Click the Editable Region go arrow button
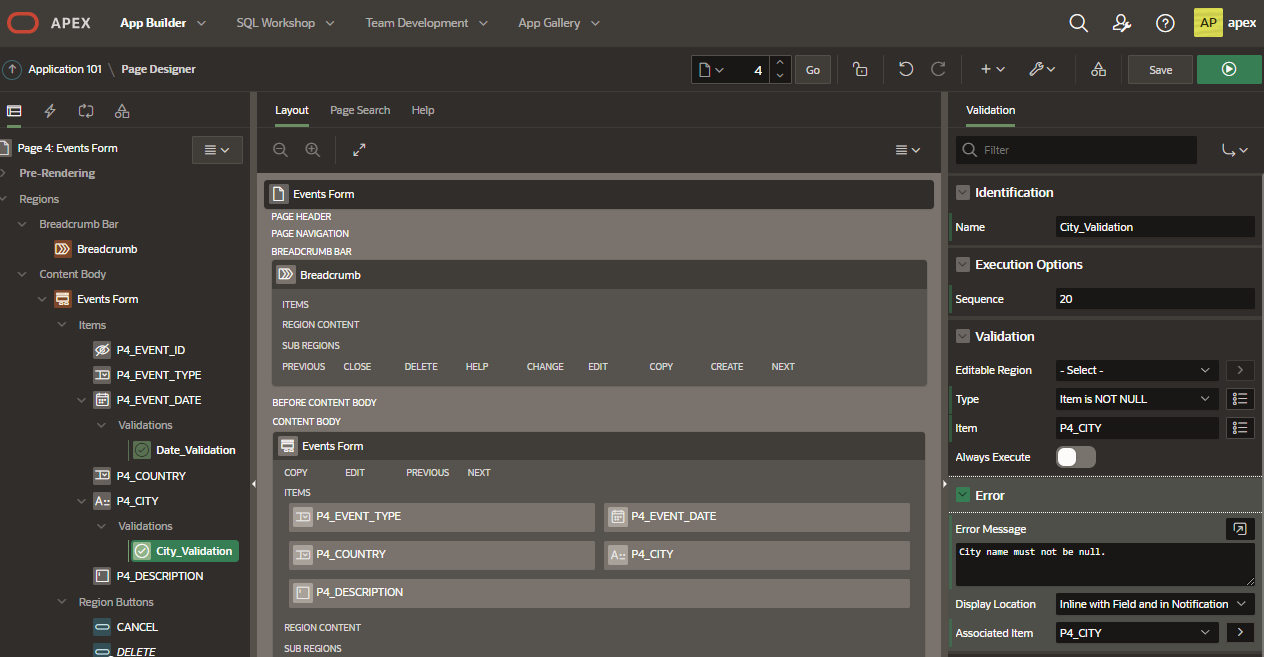This screenshot has width=1264, height=657. pos(1240,370)
